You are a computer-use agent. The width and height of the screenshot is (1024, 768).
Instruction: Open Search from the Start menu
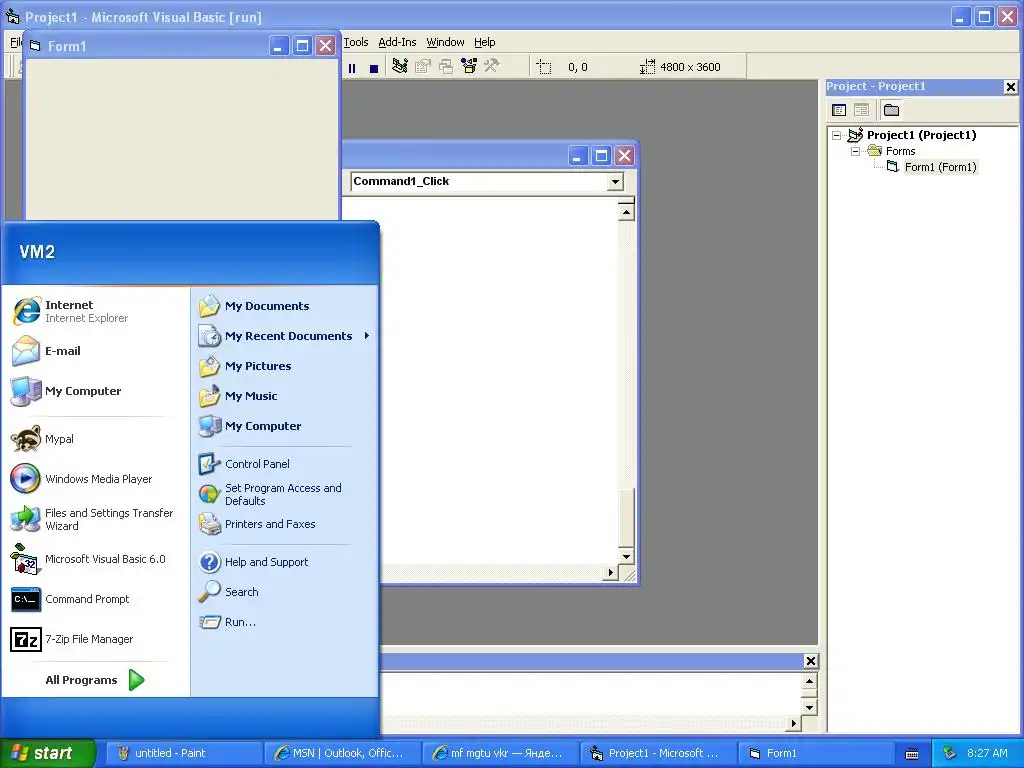click(285, 592)
